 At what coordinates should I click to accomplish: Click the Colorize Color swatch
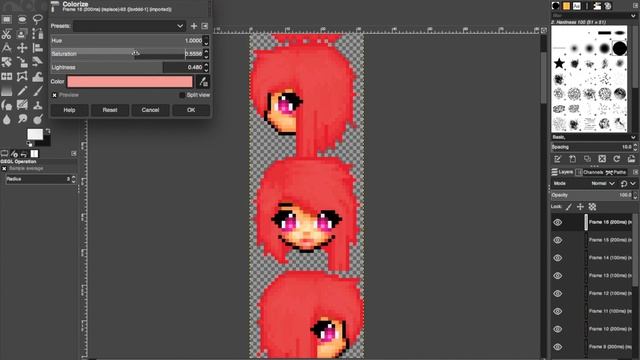click(130, 82)
